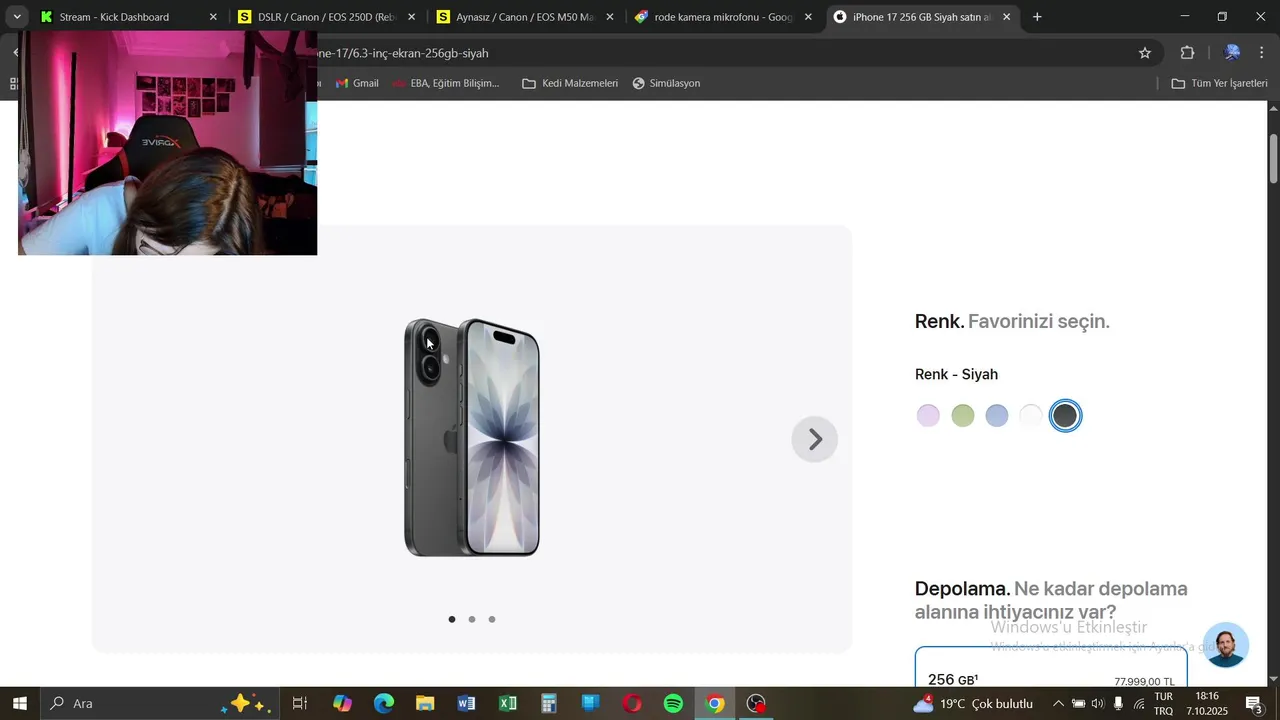Open OBS Studio from taskbar
Viewport: 1280px width, 720px height.
pos(757,704)
